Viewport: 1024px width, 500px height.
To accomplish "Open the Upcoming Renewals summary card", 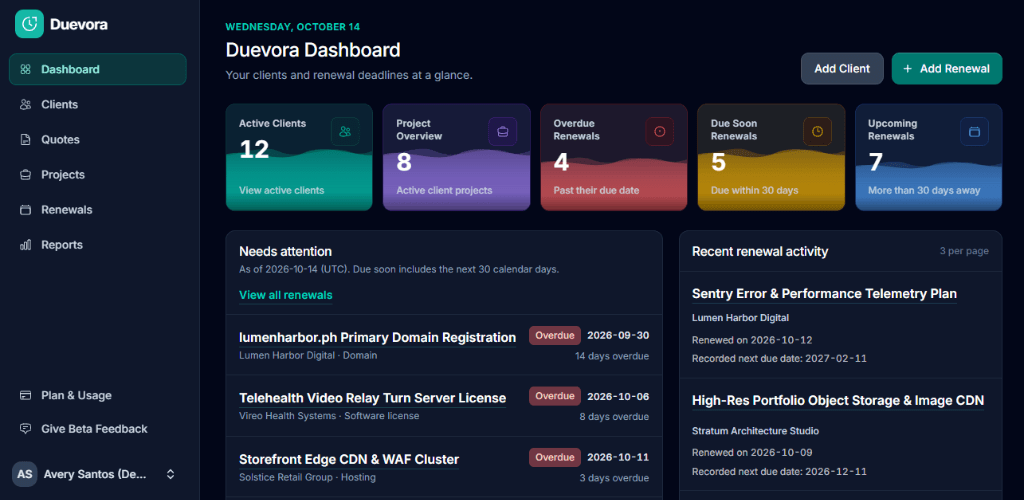I will [x=929, y=157].
